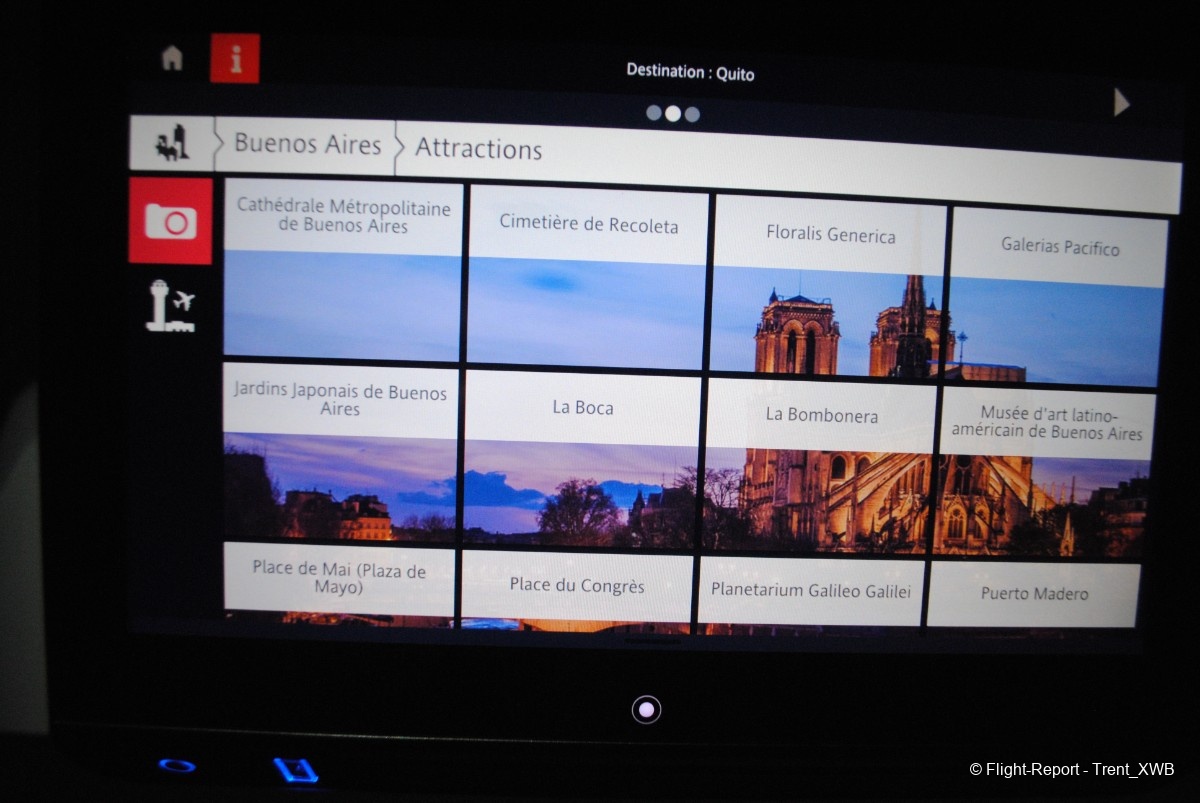Go back to Buenos Aires breadcrumb
Viewport: 1200px width, 803px height.
(307, 145)
